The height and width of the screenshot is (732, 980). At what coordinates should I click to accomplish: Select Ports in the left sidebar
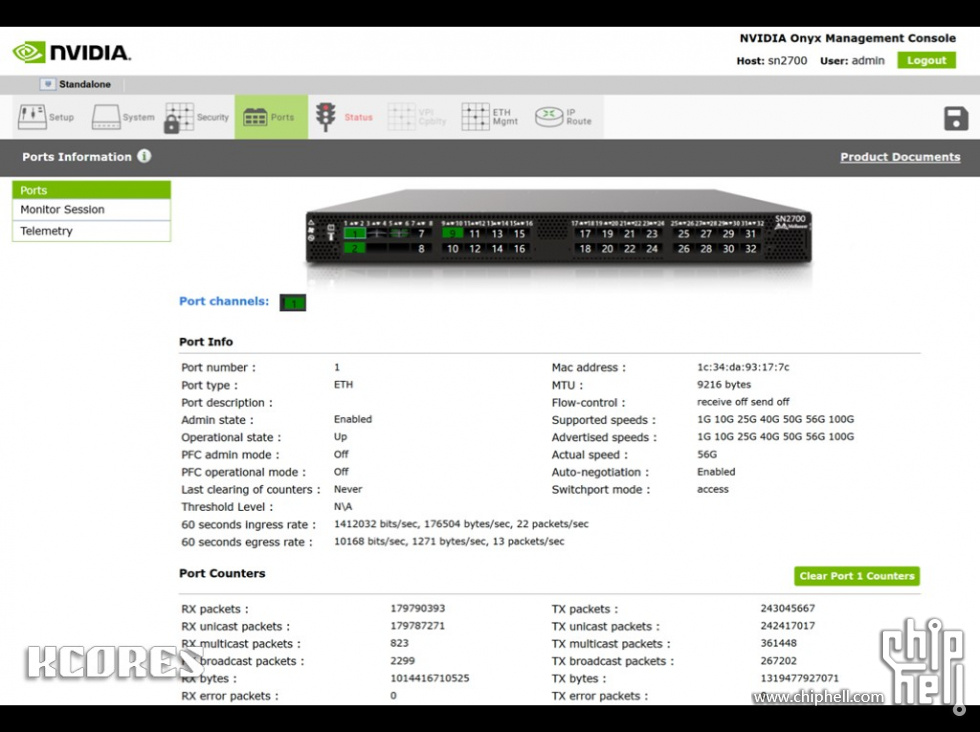[x=91, y=190]
